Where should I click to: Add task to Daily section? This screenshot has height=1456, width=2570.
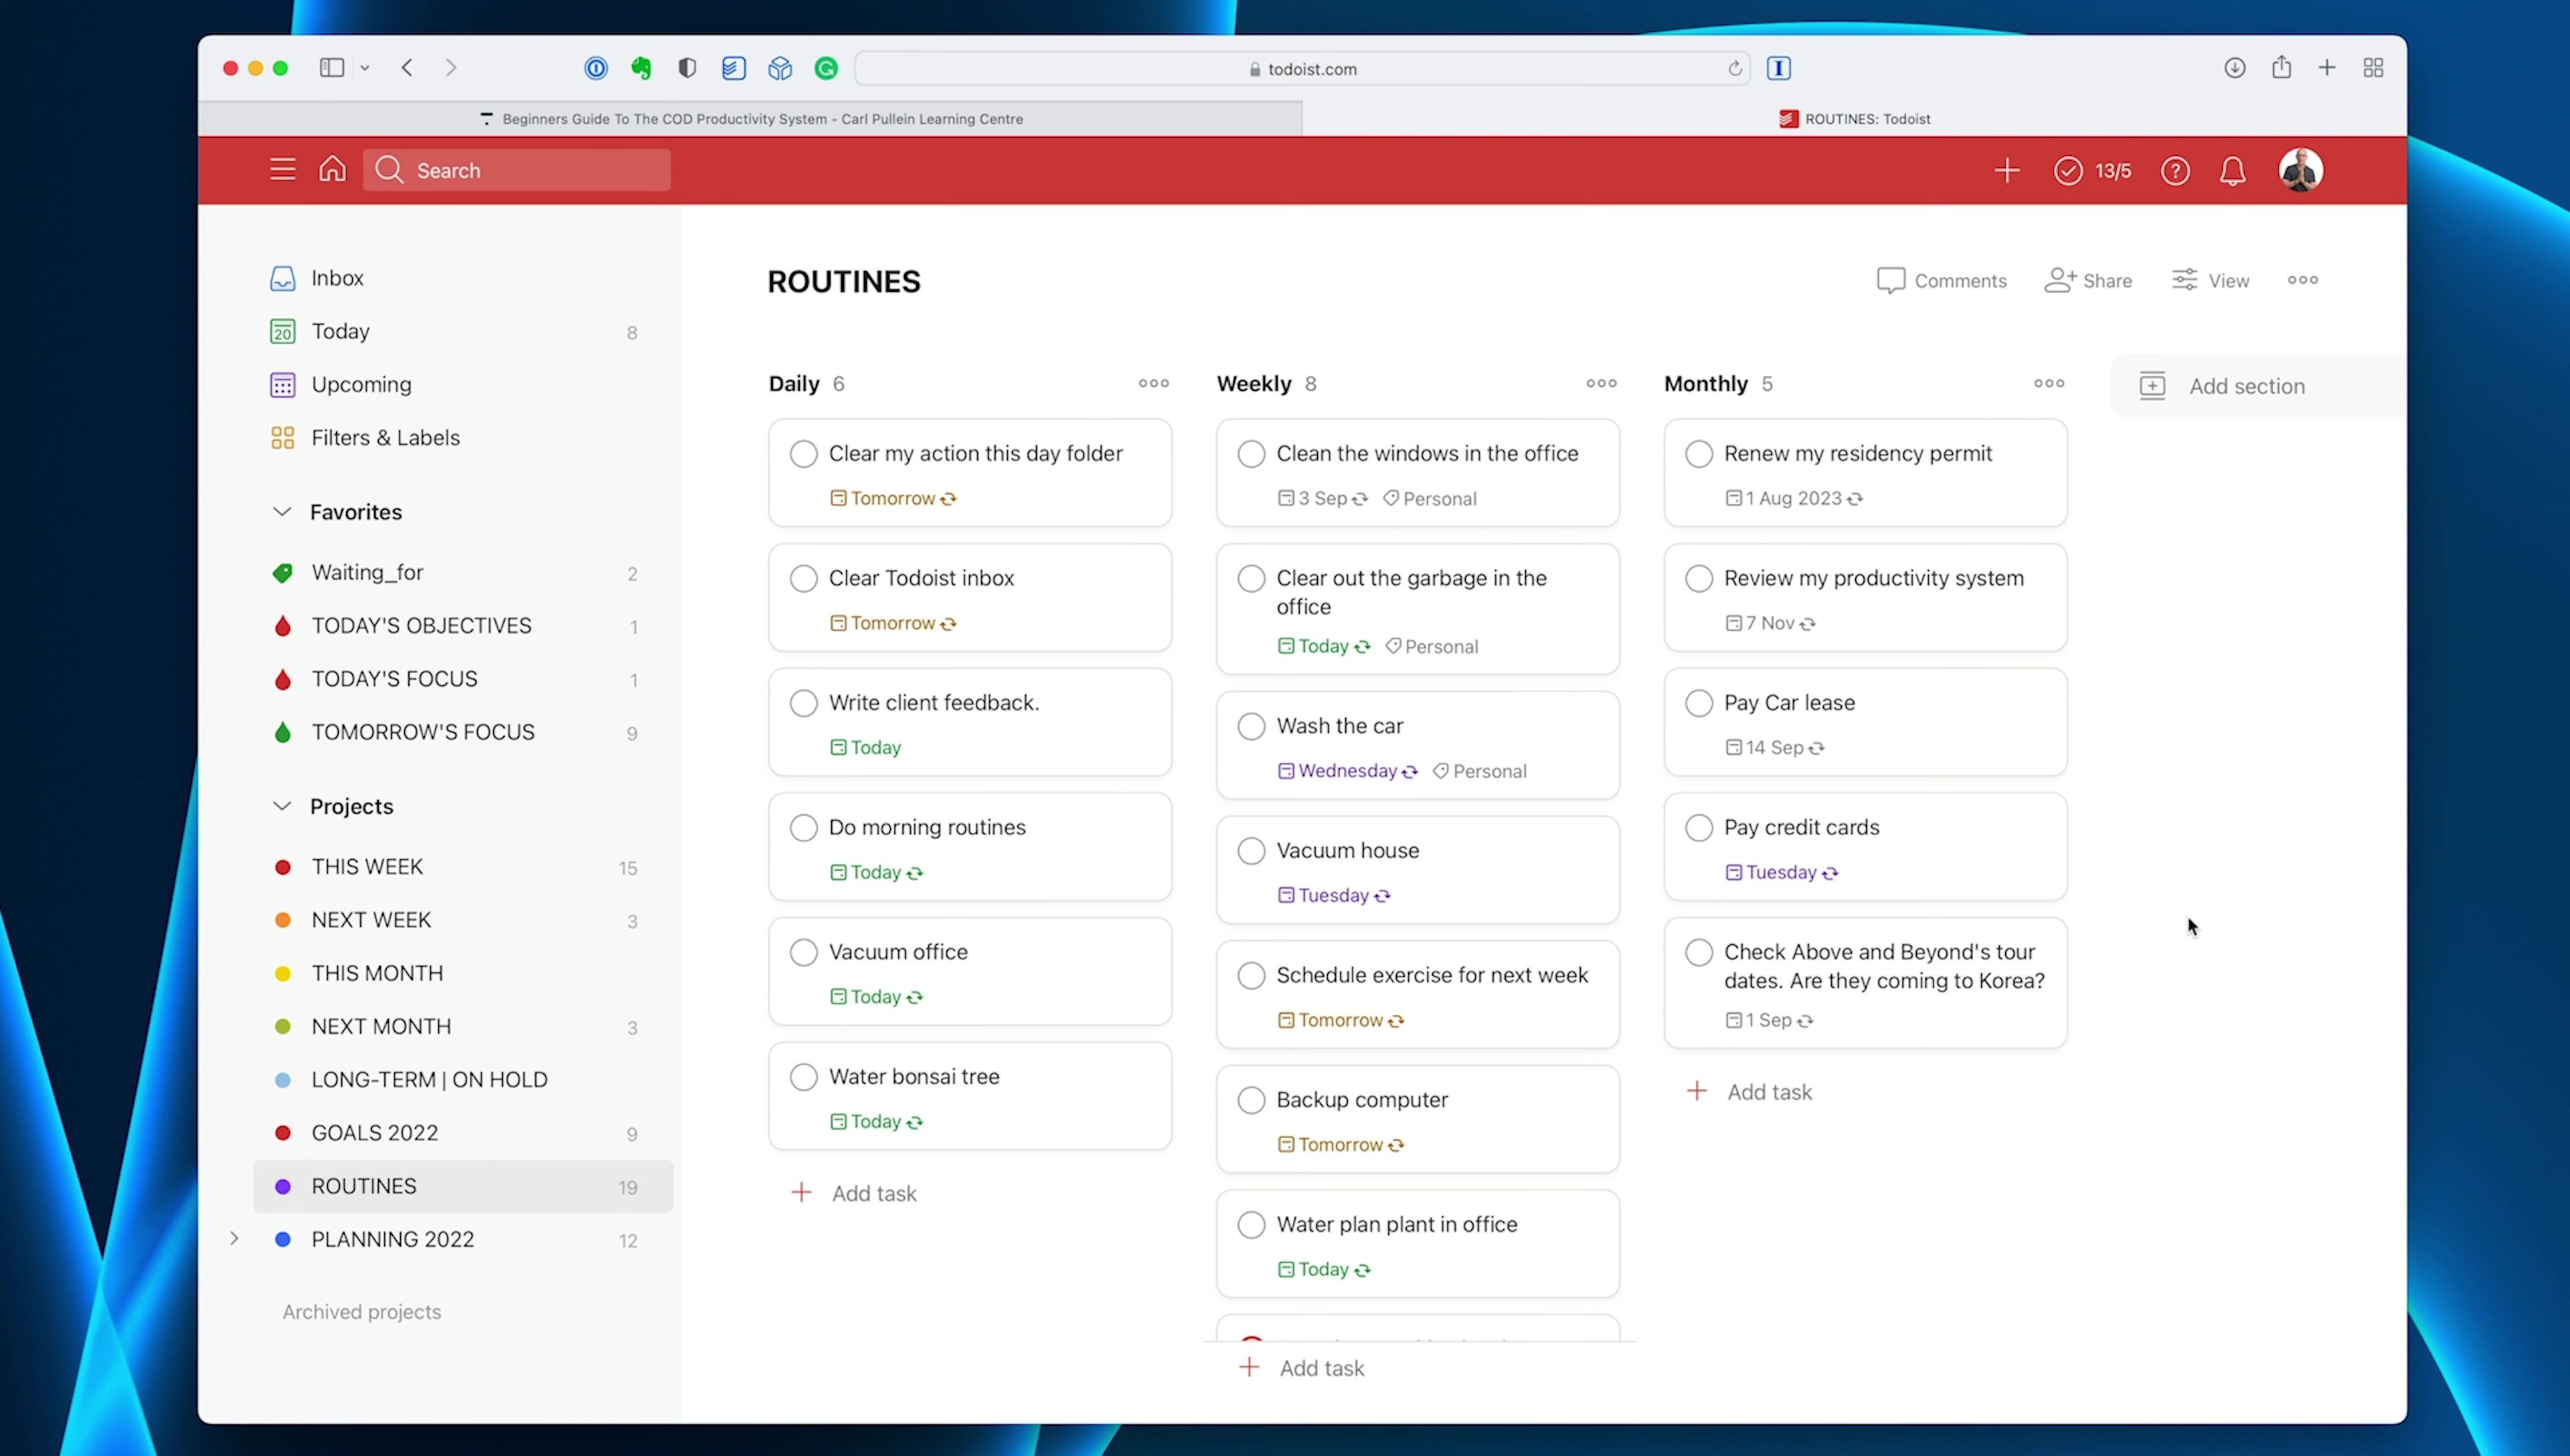(853, 1193)
